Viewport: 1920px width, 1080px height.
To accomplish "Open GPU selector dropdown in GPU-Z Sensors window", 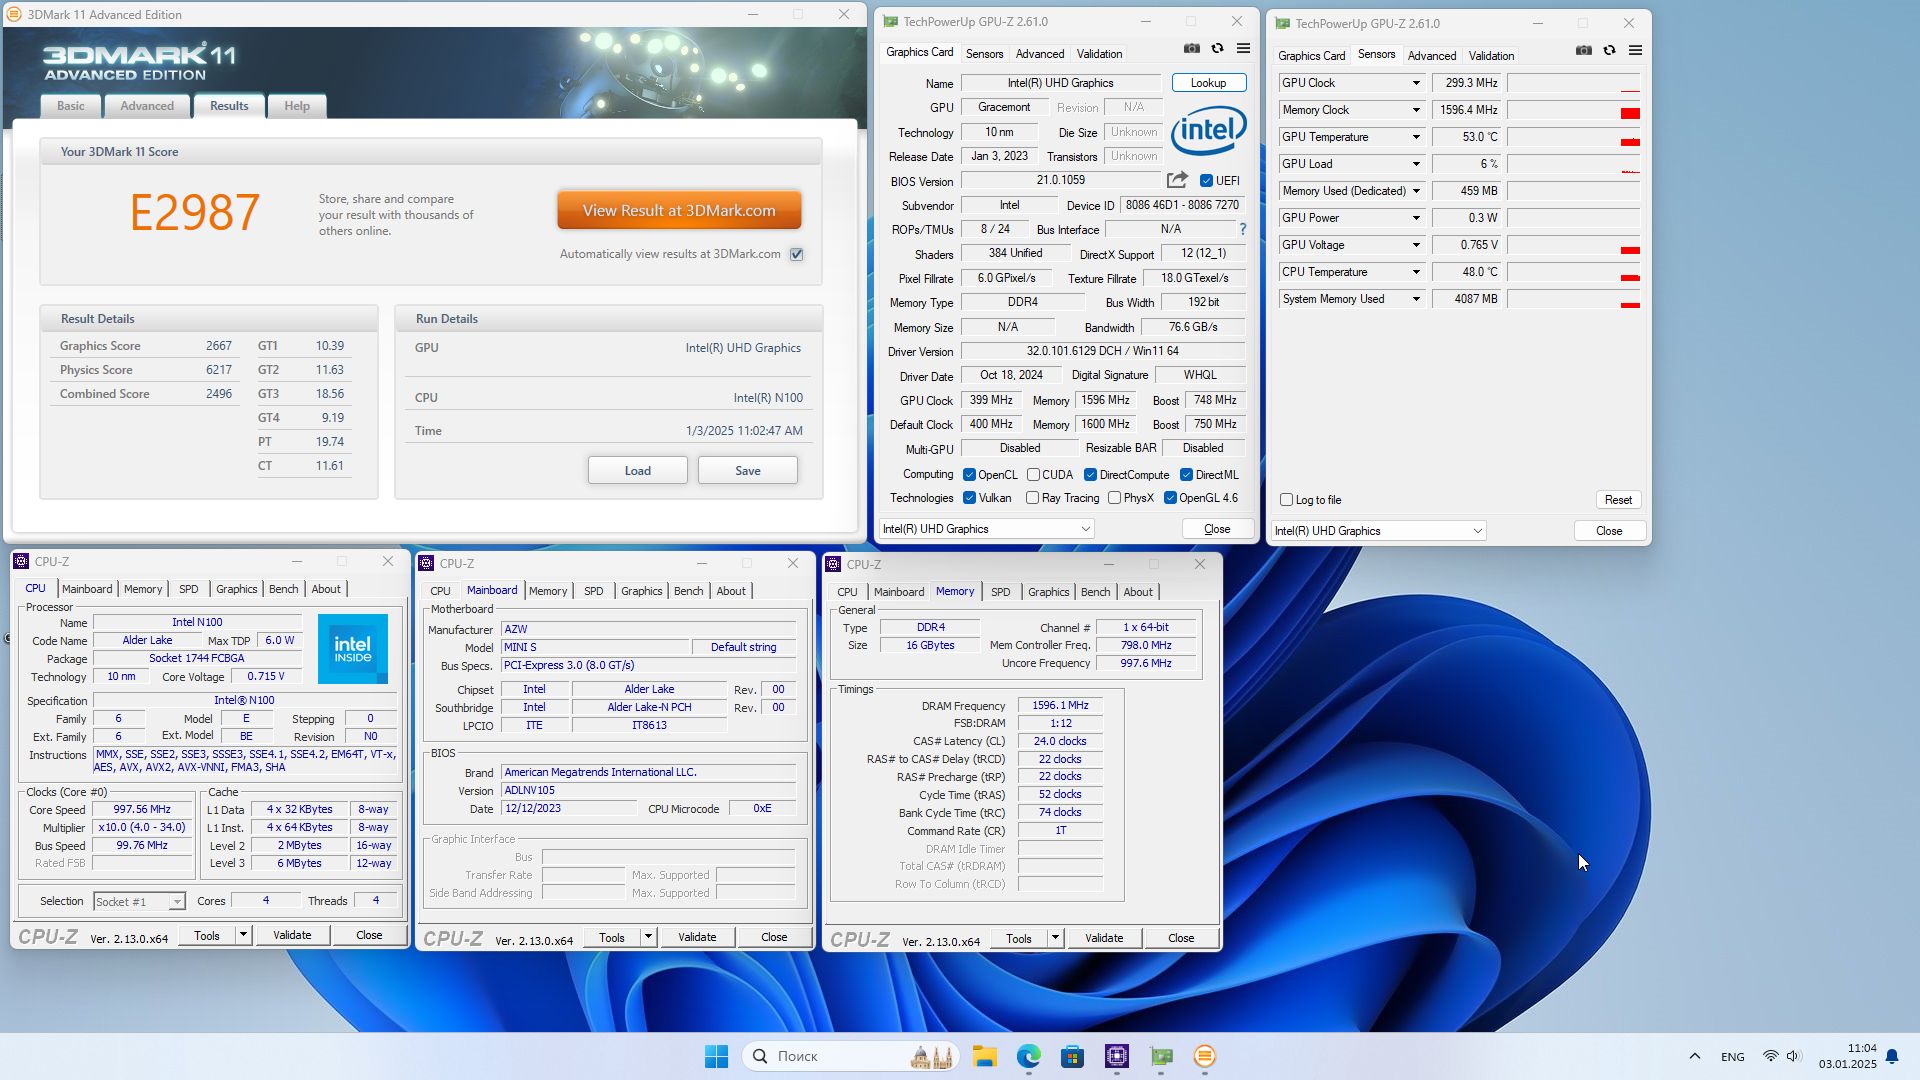I will coord(1378,531).
